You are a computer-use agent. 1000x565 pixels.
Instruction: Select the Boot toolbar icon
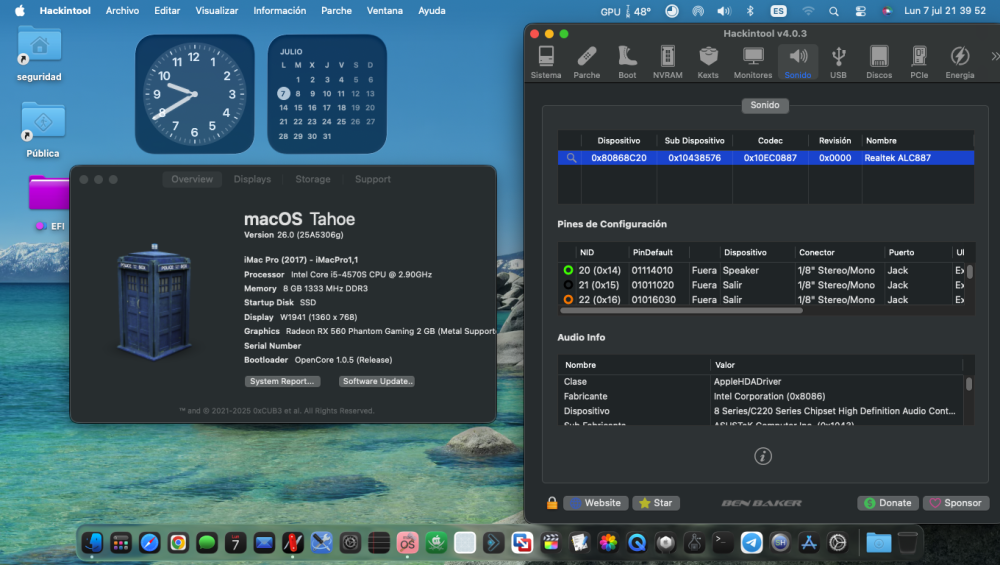point(627,62)
